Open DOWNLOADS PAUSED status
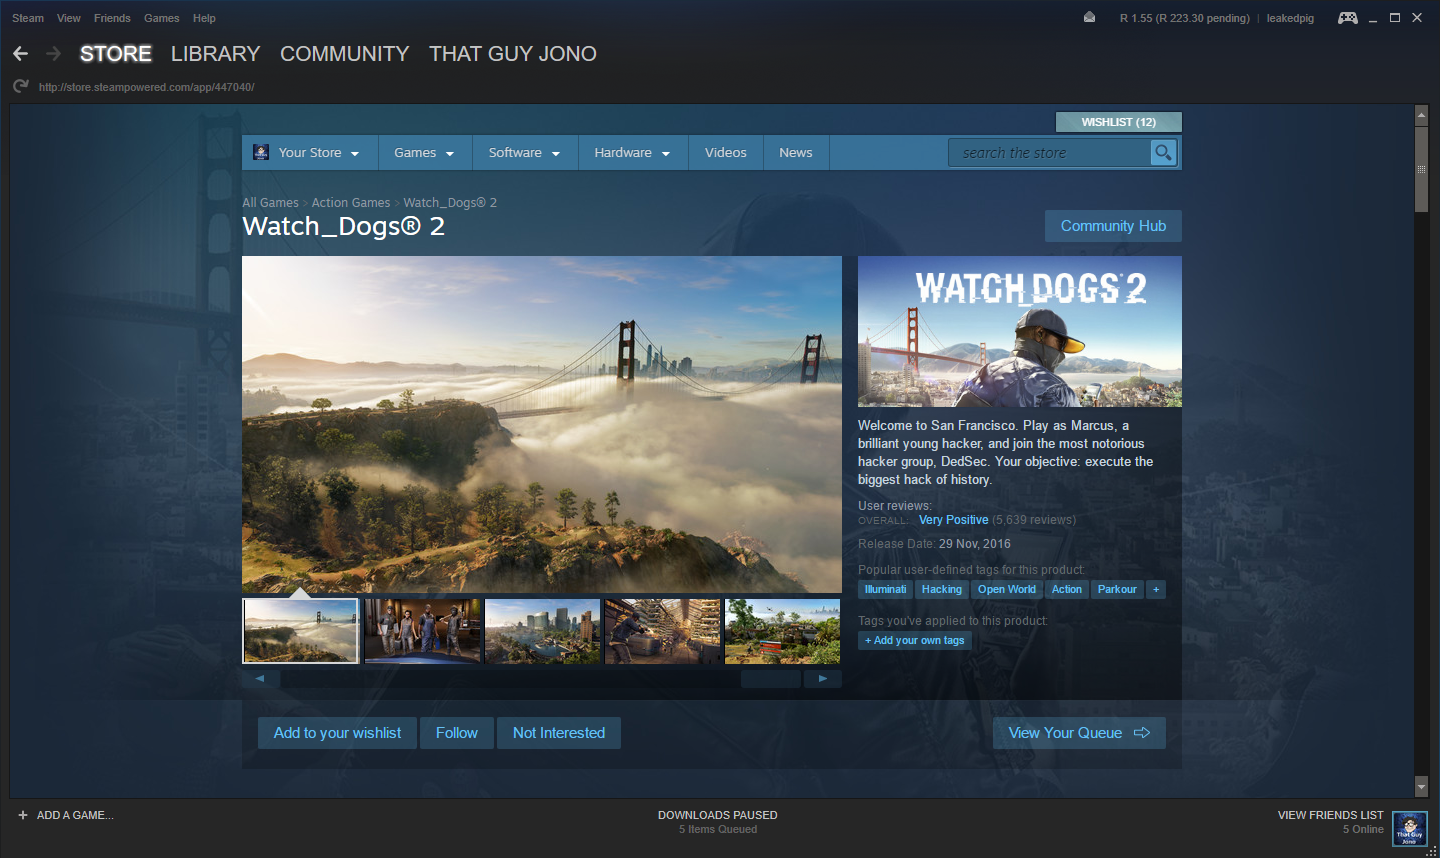The height and width of the screenshot is (858, 1440). point(718,815)
